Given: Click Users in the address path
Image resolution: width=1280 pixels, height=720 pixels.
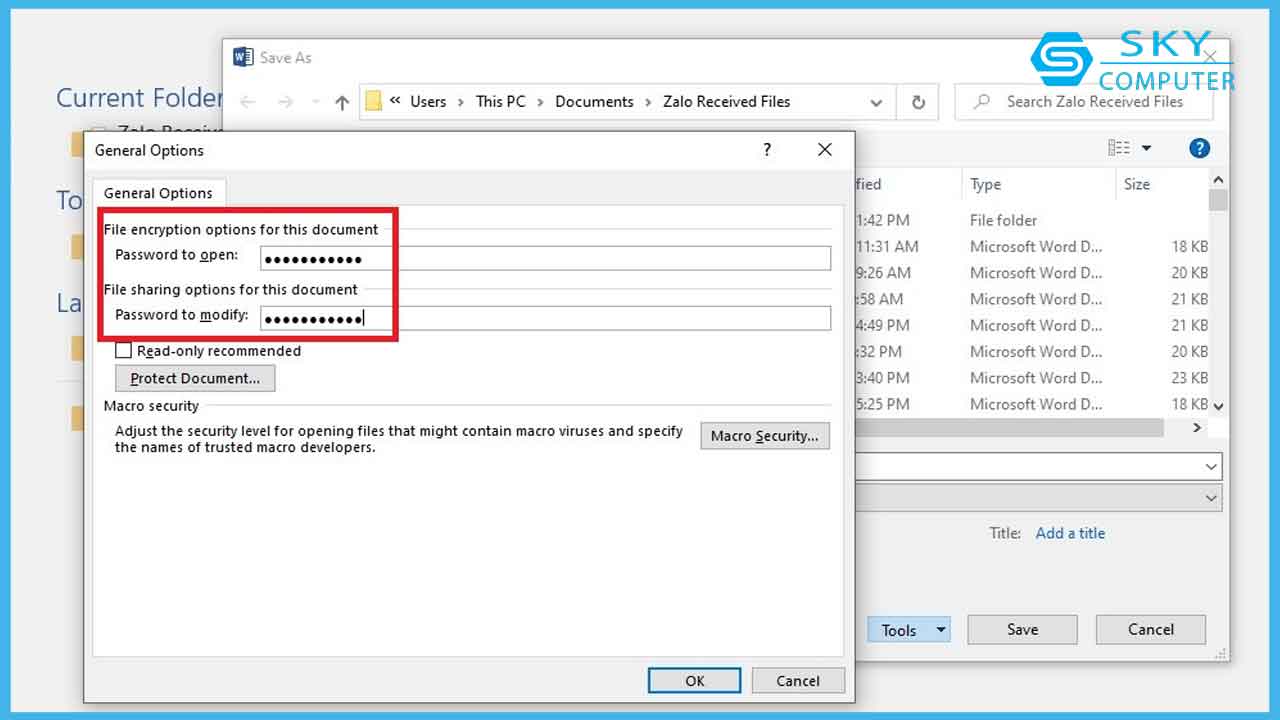Looking at the screenshot, I should pos(428,101).
